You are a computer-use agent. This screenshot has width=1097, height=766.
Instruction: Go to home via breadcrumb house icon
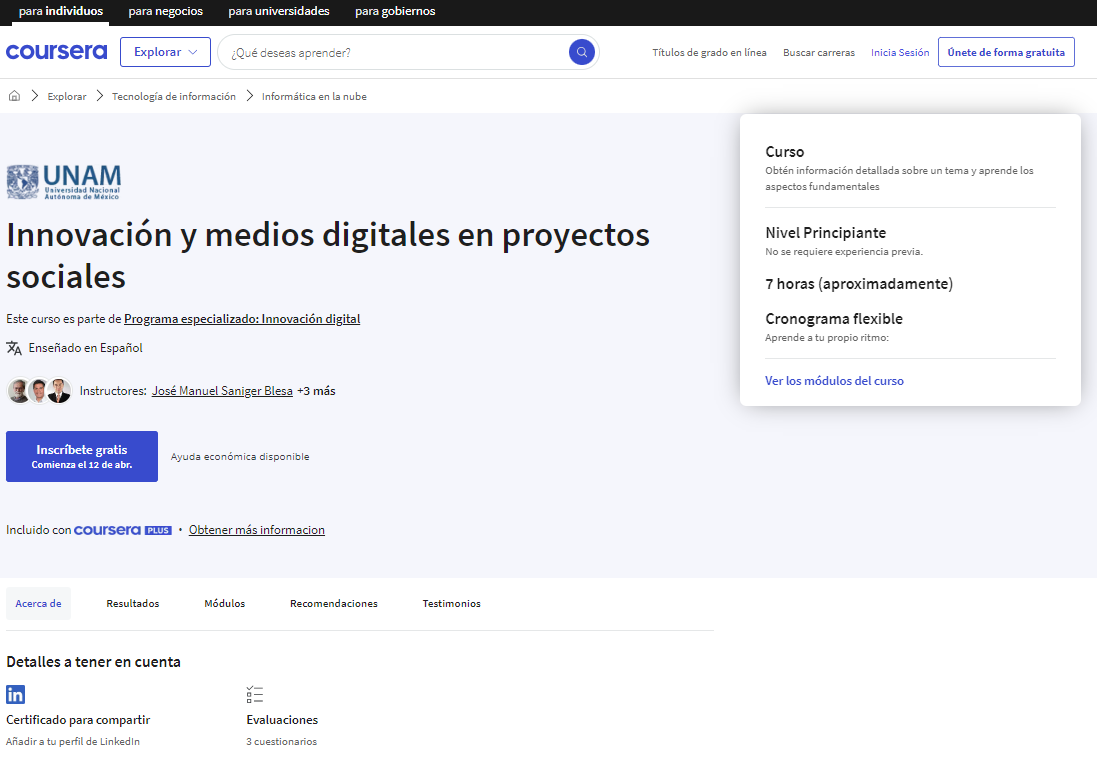14,96
